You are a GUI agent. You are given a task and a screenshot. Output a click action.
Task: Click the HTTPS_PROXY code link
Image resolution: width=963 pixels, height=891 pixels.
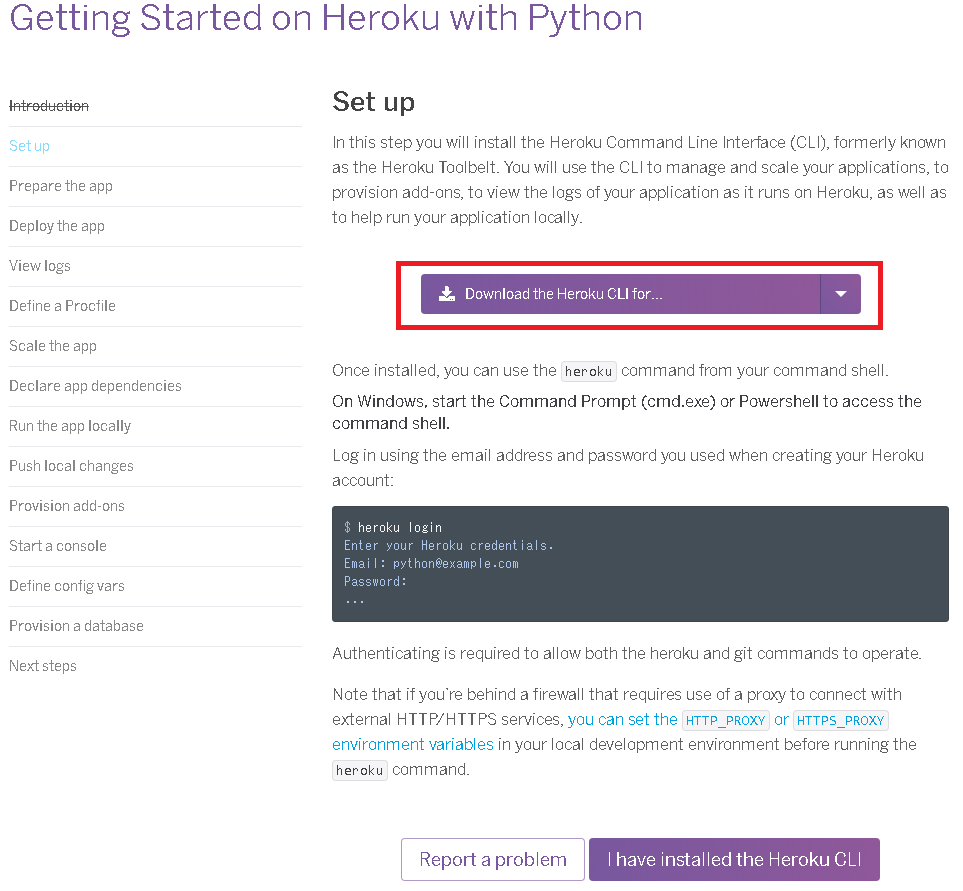pyautogui.click(x=840, y=720)
